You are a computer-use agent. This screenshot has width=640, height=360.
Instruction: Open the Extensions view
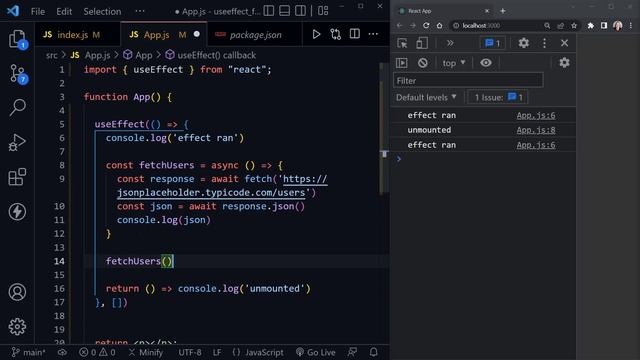click(17, 177)
